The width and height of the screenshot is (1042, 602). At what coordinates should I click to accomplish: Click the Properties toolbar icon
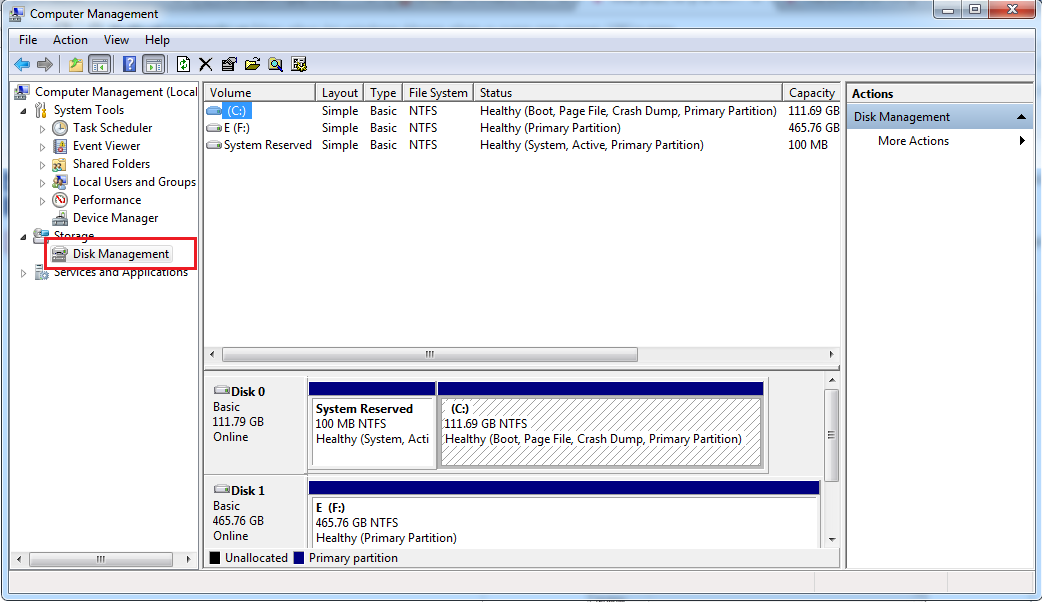point(229,65)
